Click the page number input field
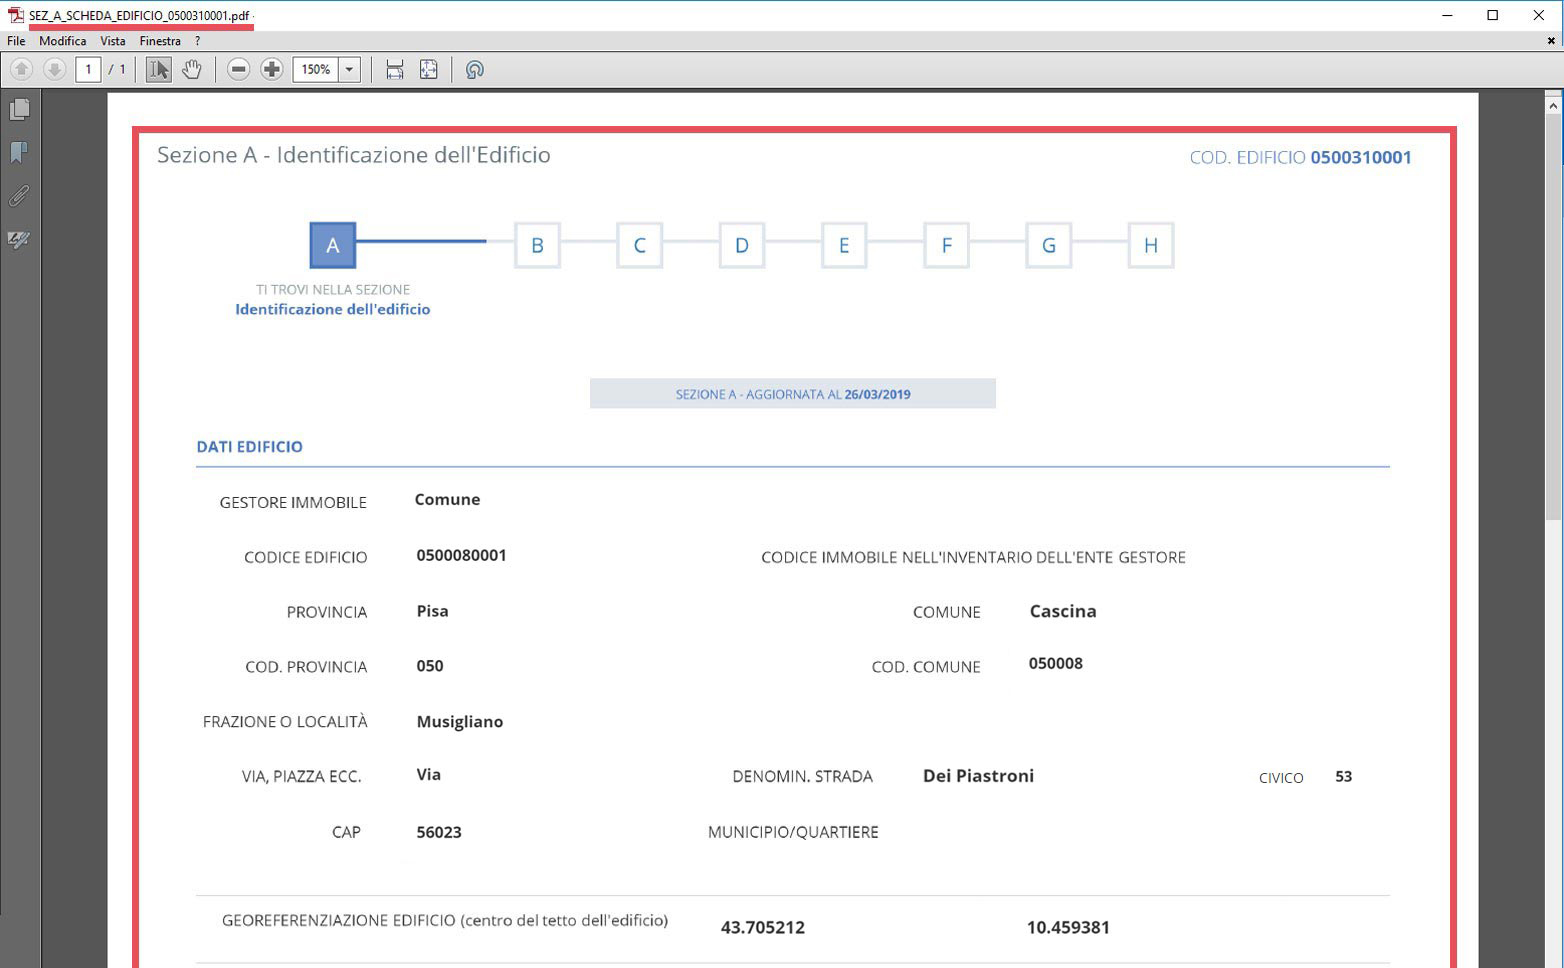This screenshot has height=968, width=1564. (88, 69)
